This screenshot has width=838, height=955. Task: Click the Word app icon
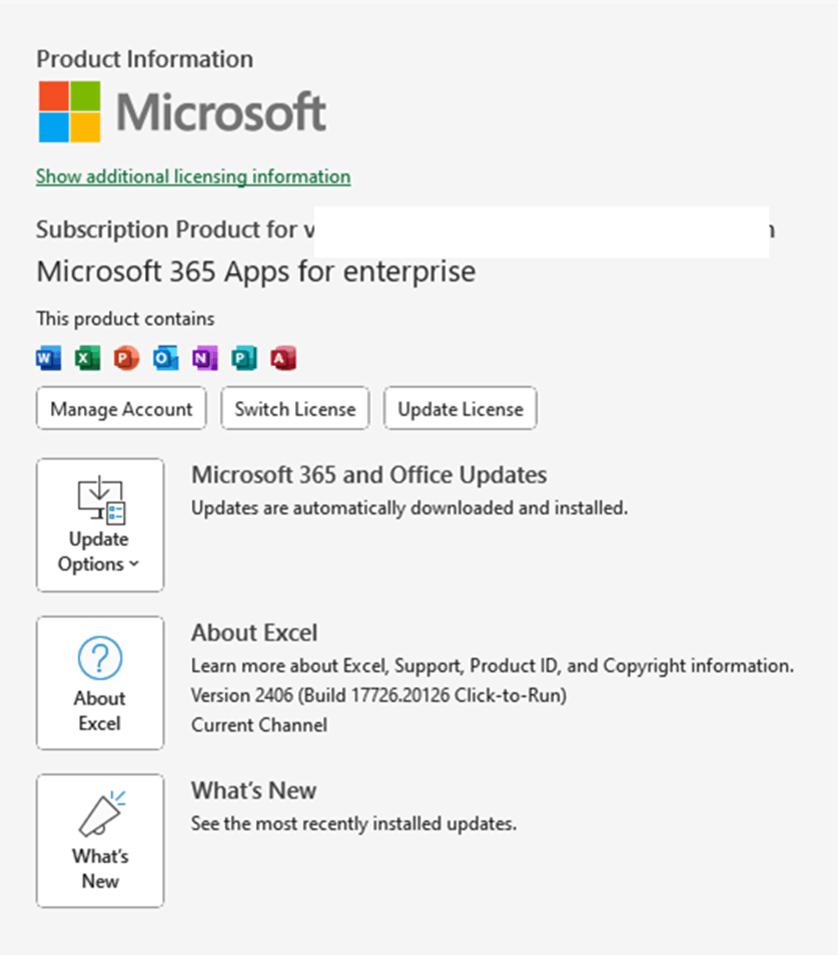[x=48, y=358]
